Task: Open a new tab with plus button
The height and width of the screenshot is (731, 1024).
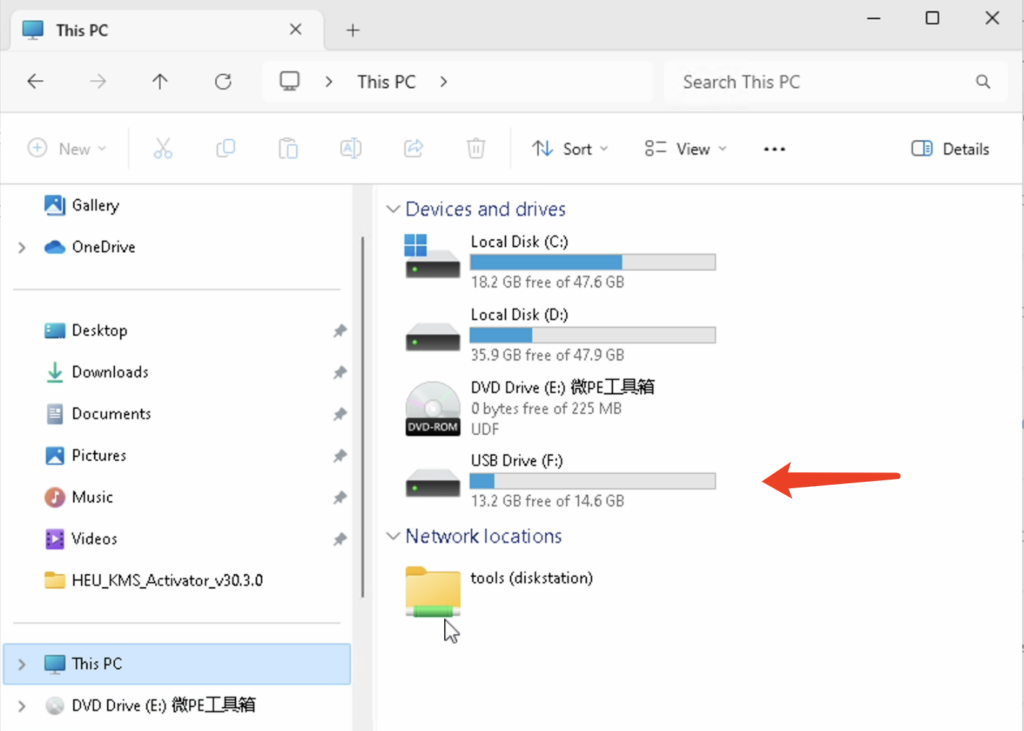Action: click(352, 30)
